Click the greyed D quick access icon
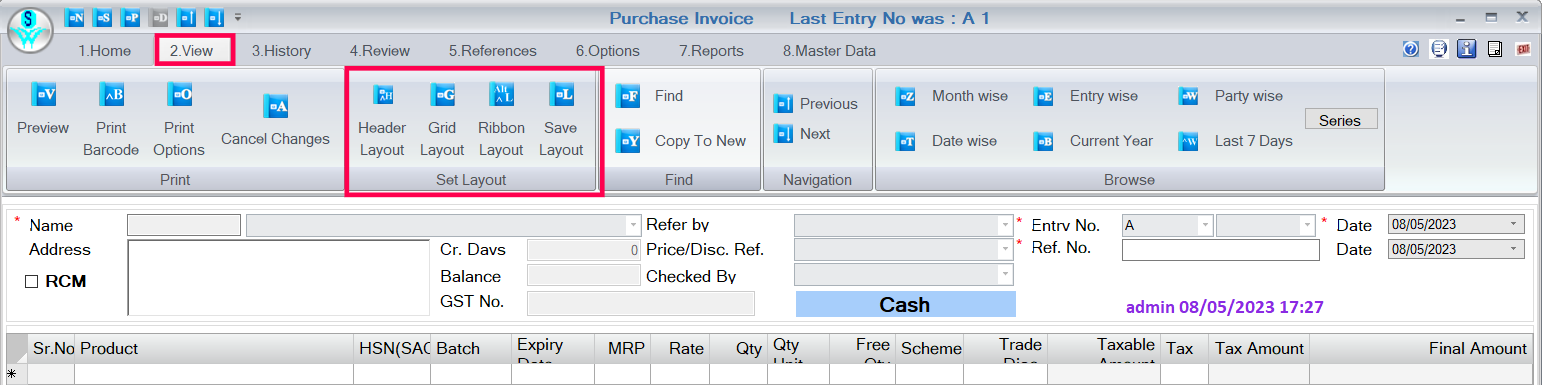Screen dimensions: 1542x385 (160, 17)
